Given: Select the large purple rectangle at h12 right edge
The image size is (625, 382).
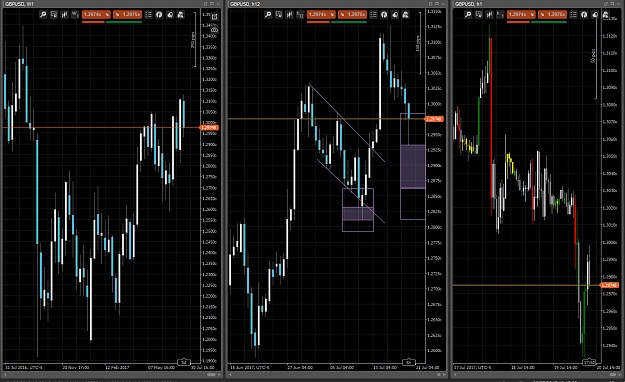Looking at the screenshot, I should (x=413, y=167).
